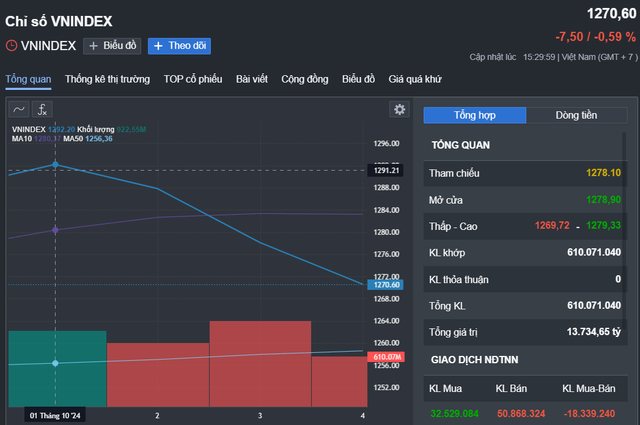Select the Tổng hợp panel toggle
This screenshot has width=640, height=425.
coord(475,115)
